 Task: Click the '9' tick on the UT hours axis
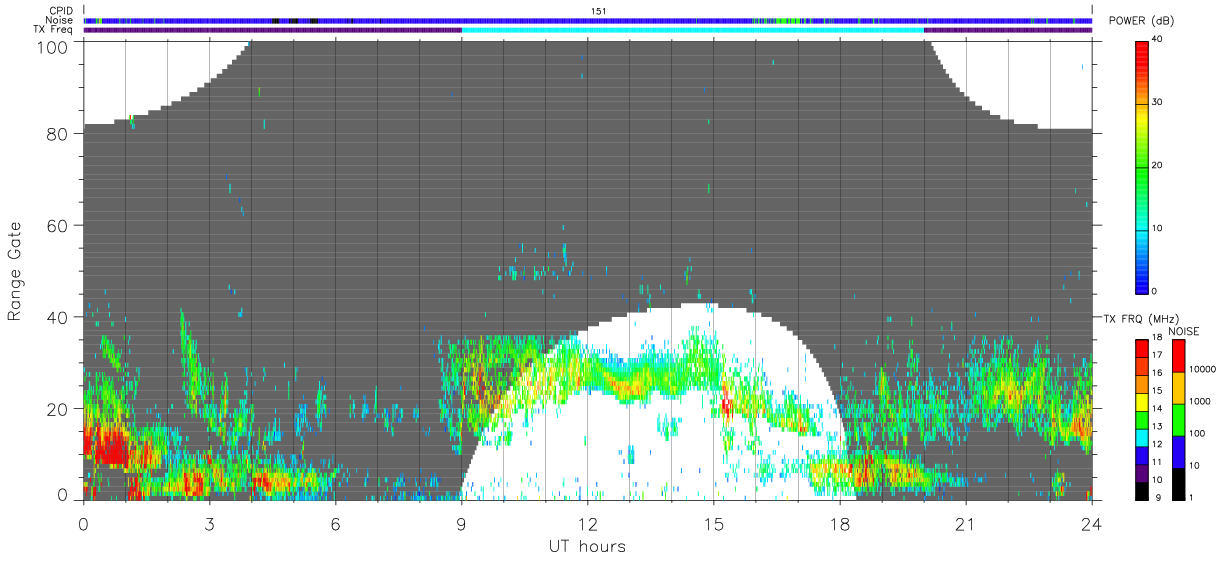click(x=462, y=524)
